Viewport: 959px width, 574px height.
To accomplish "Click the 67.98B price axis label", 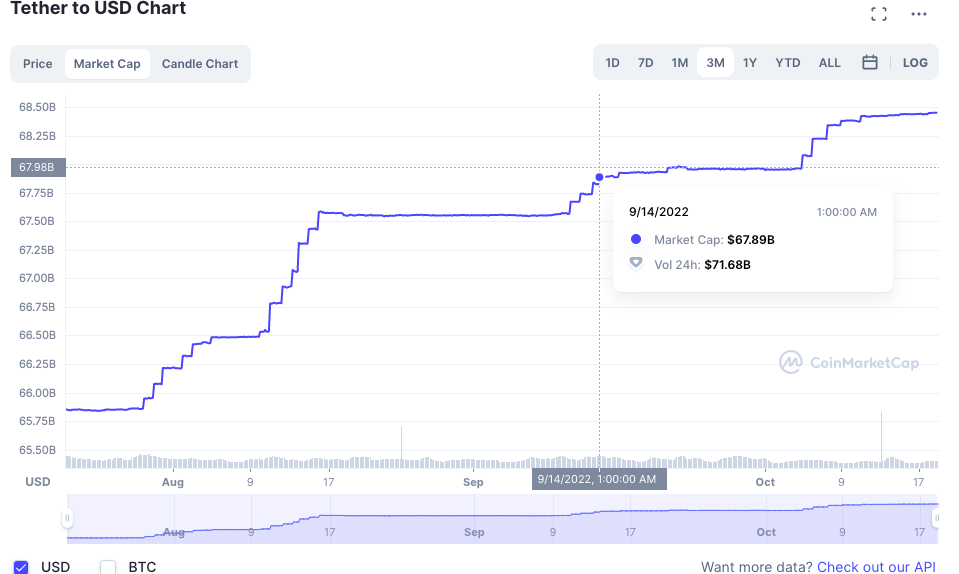I will (x=38, y=167).
